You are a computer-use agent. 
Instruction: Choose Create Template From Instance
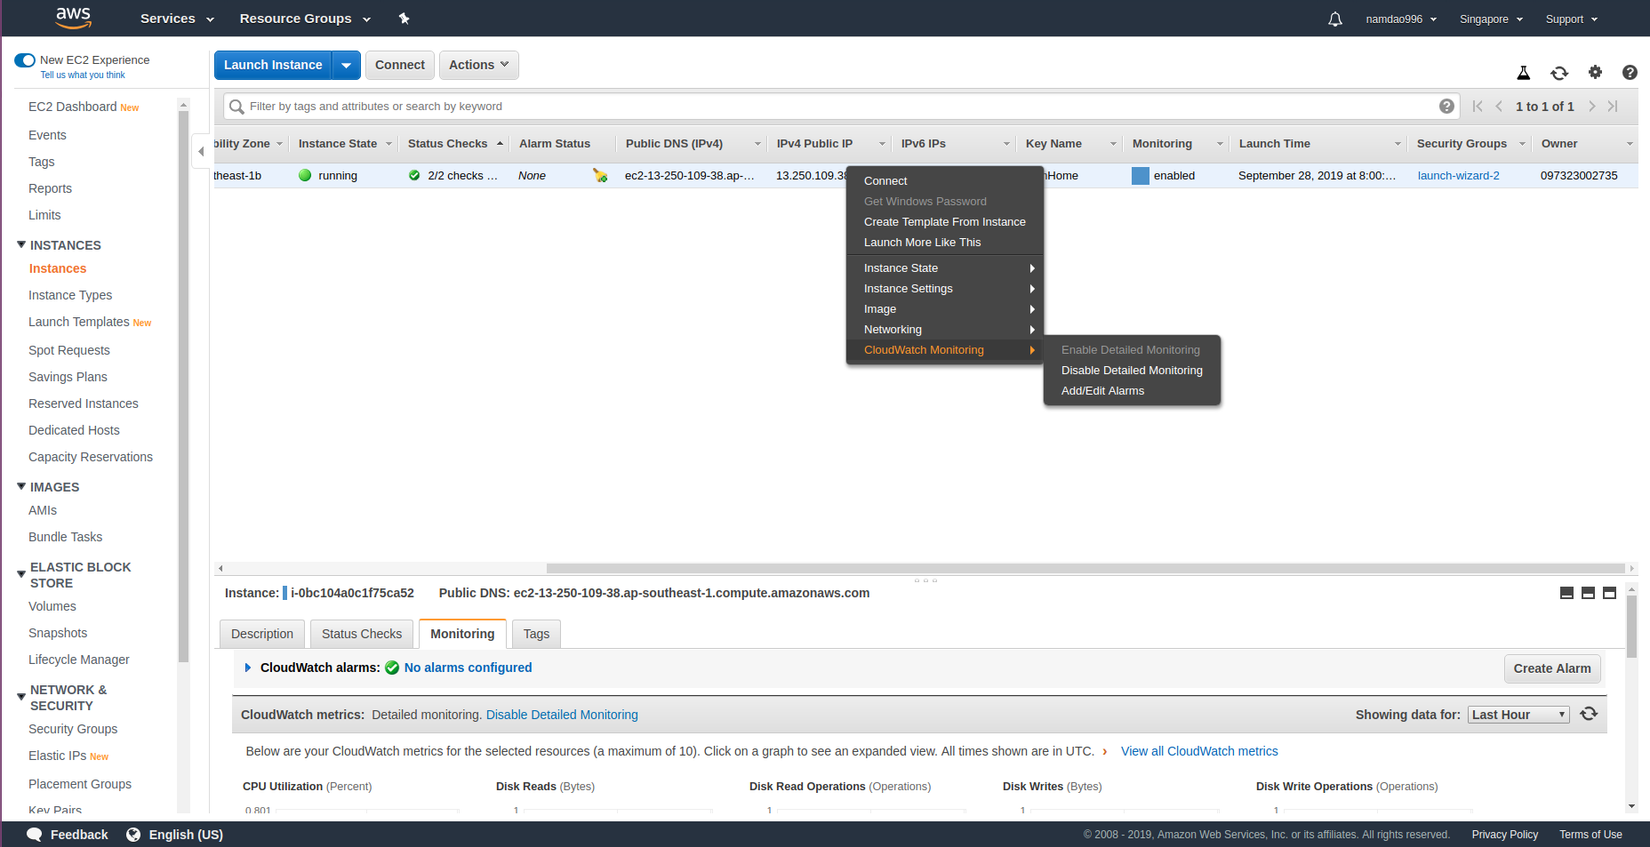click(x=945, y=222)
